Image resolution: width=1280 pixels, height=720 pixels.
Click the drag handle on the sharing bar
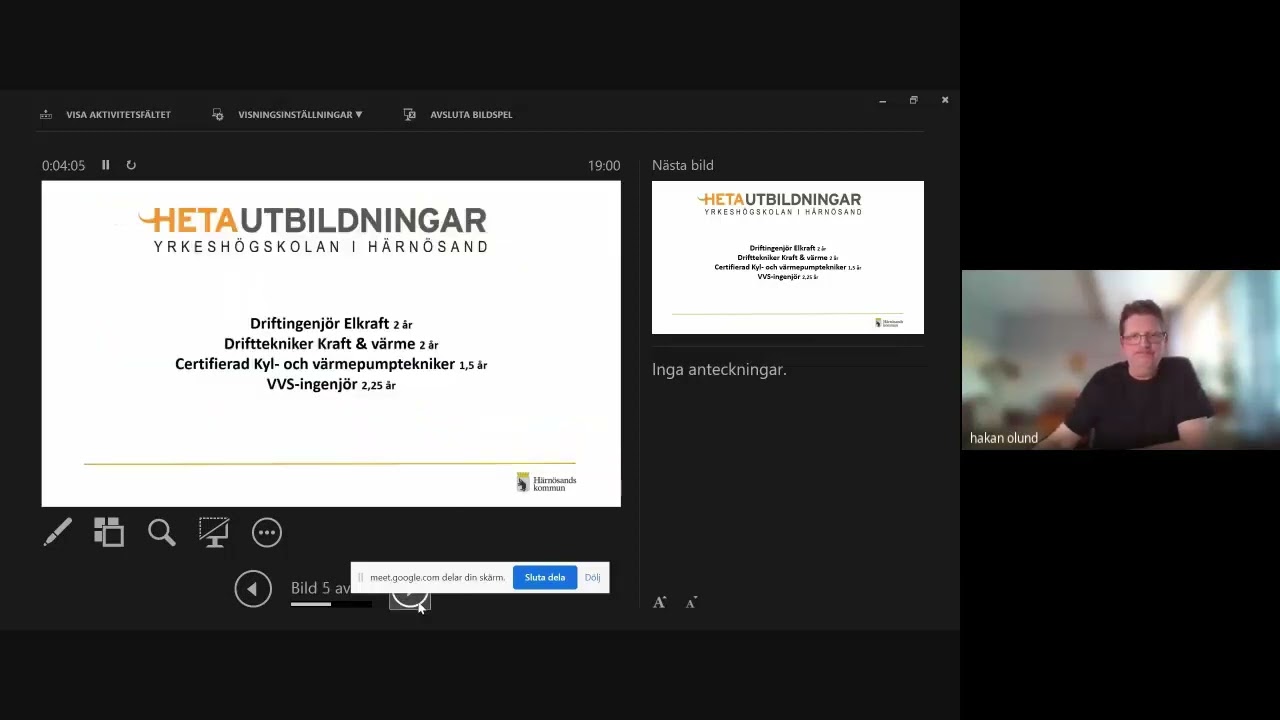(360, 577)
